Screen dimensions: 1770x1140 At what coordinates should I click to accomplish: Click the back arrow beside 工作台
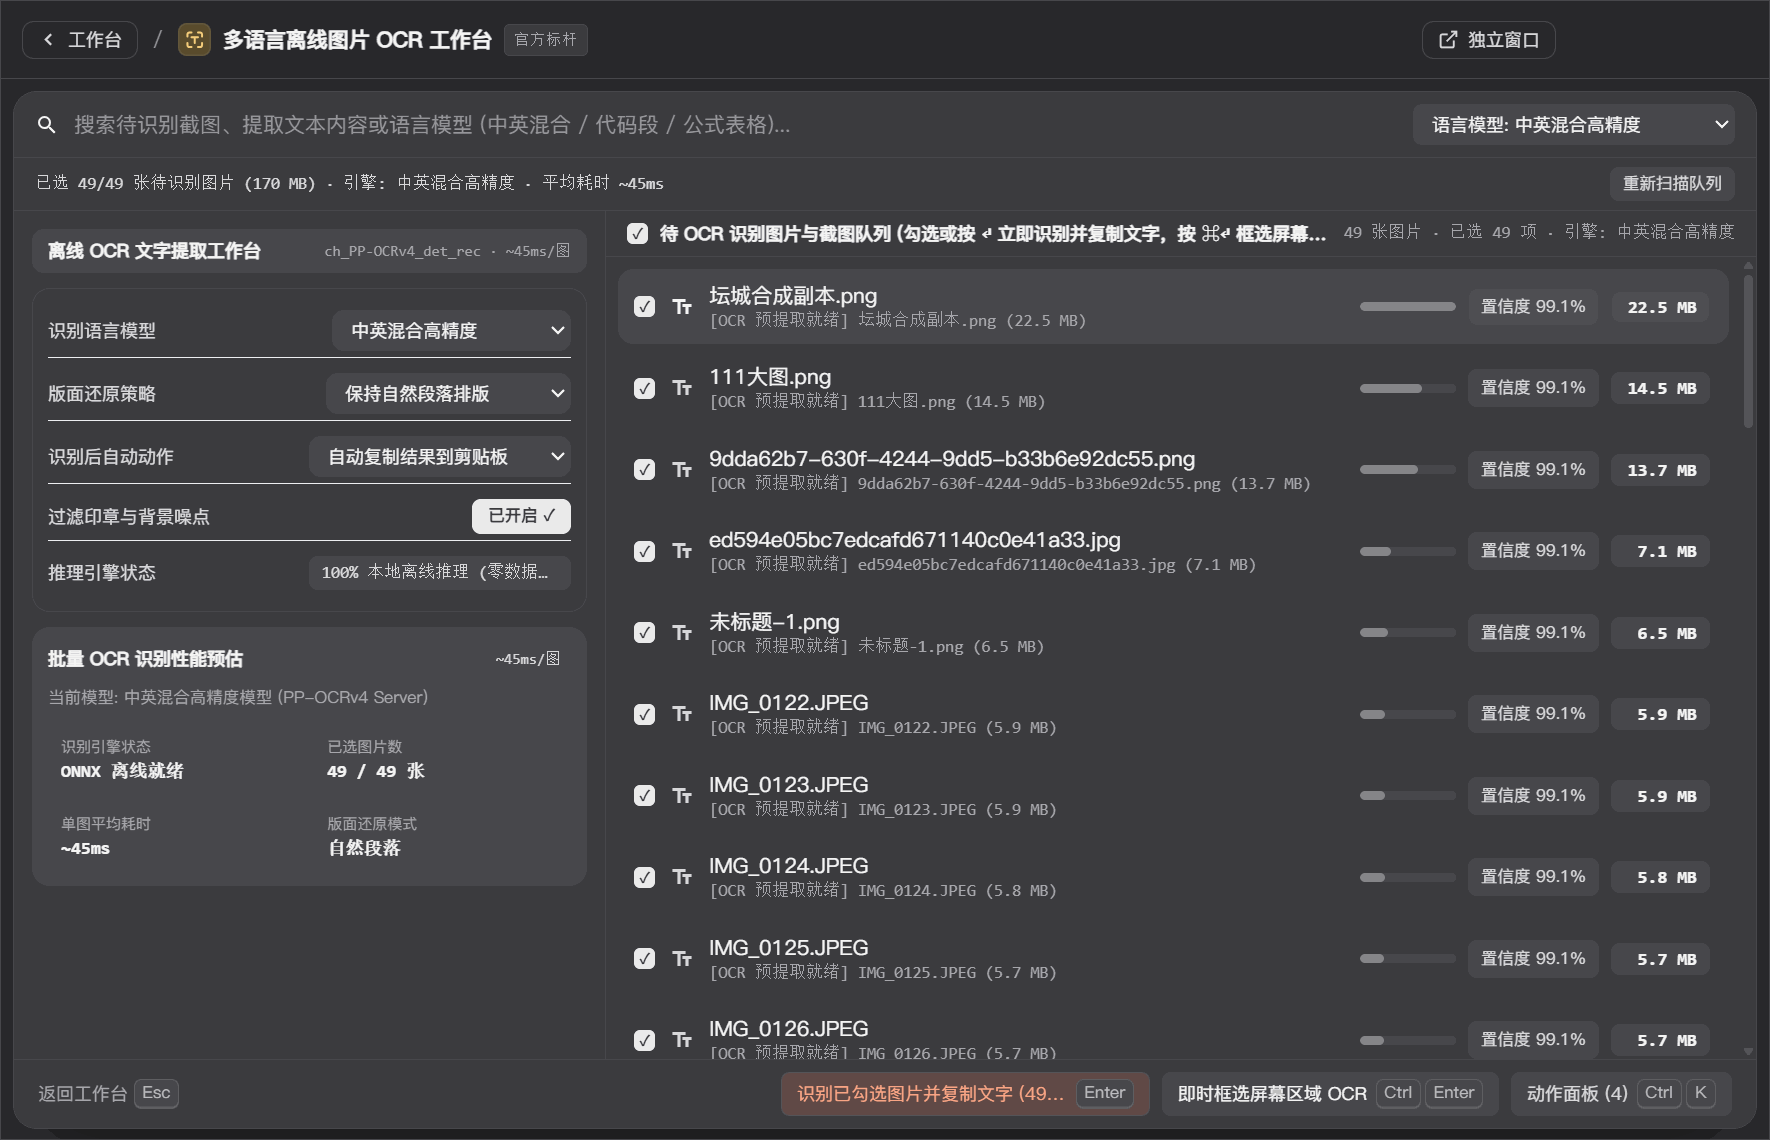click(48, 40)
